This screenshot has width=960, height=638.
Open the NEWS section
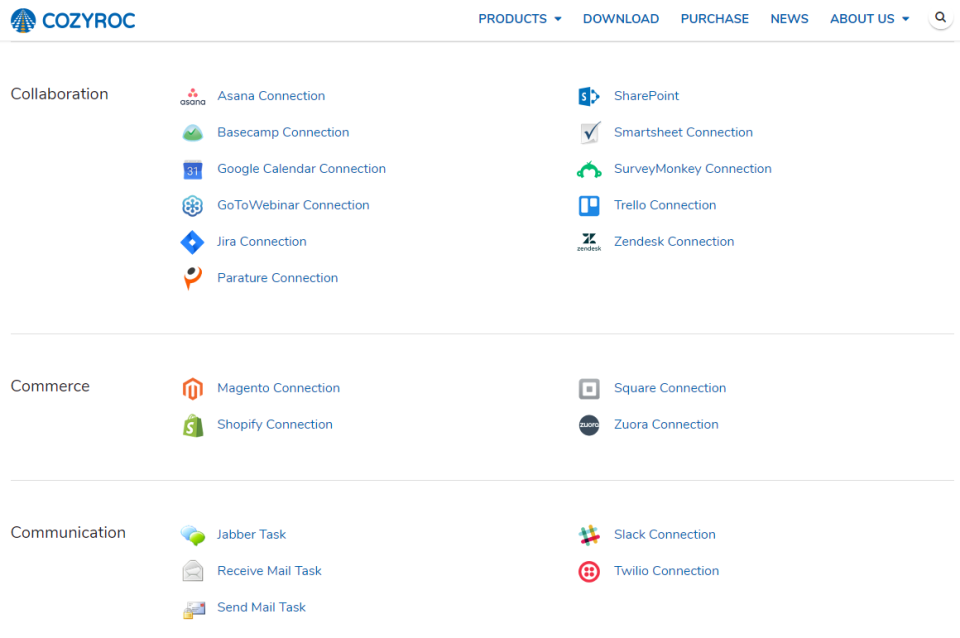pos(789,18)
